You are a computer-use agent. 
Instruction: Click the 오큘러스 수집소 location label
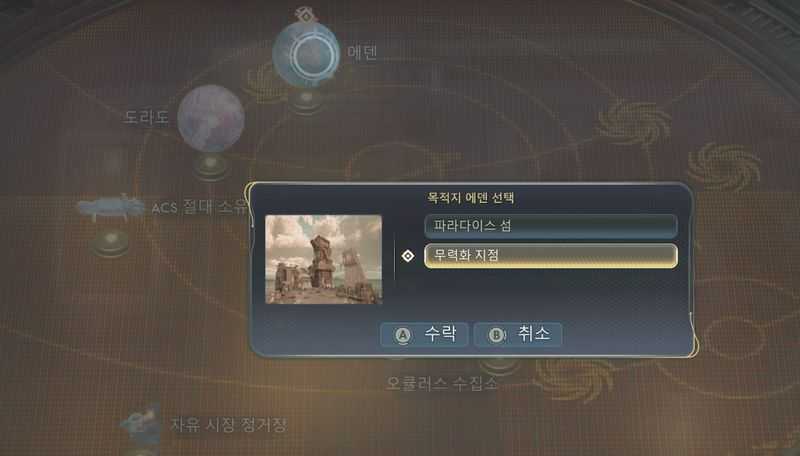click(441, 383)
